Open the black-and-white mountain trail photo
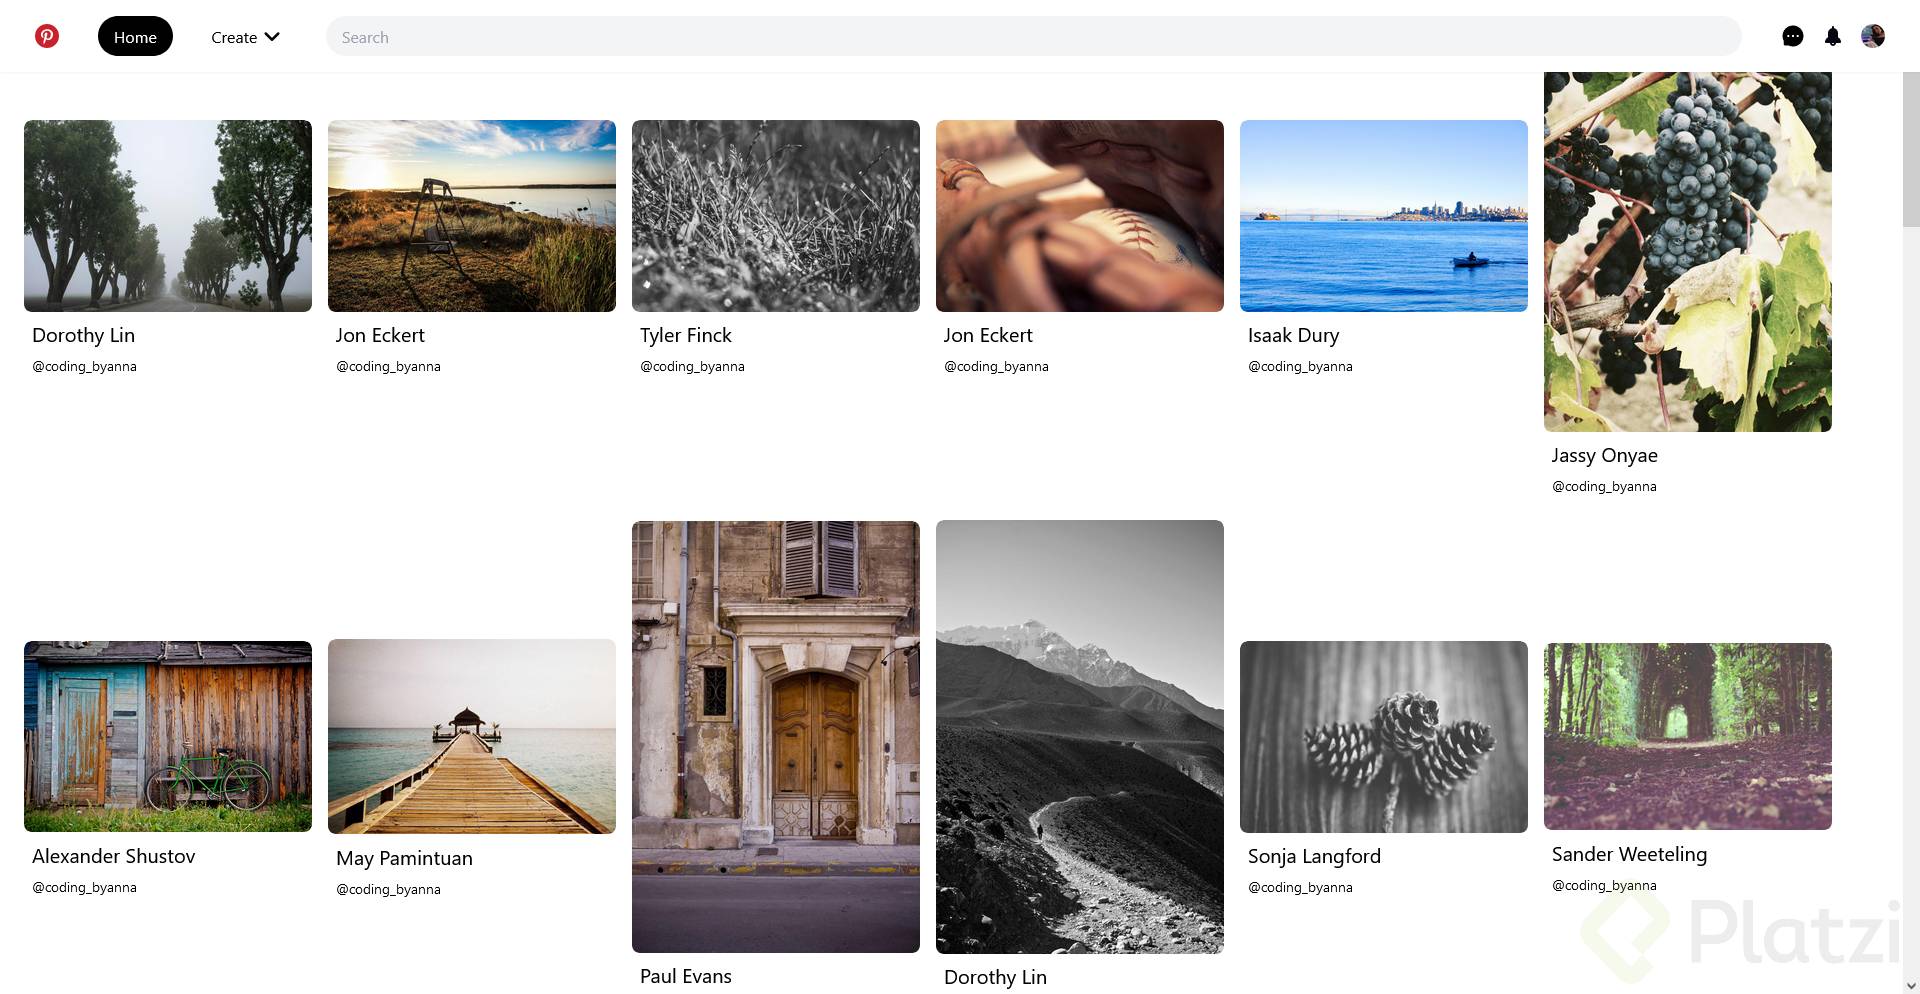 point(1080,737)
